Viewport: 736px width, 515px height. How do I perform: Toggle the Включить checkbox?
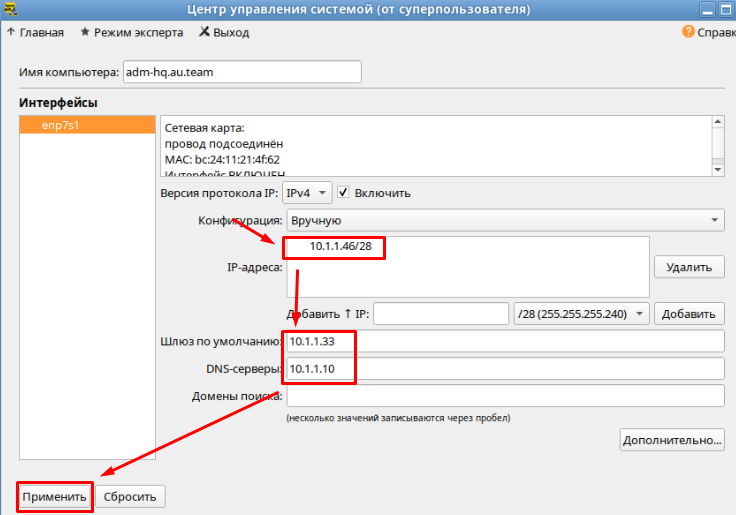(x=343, y=193)
